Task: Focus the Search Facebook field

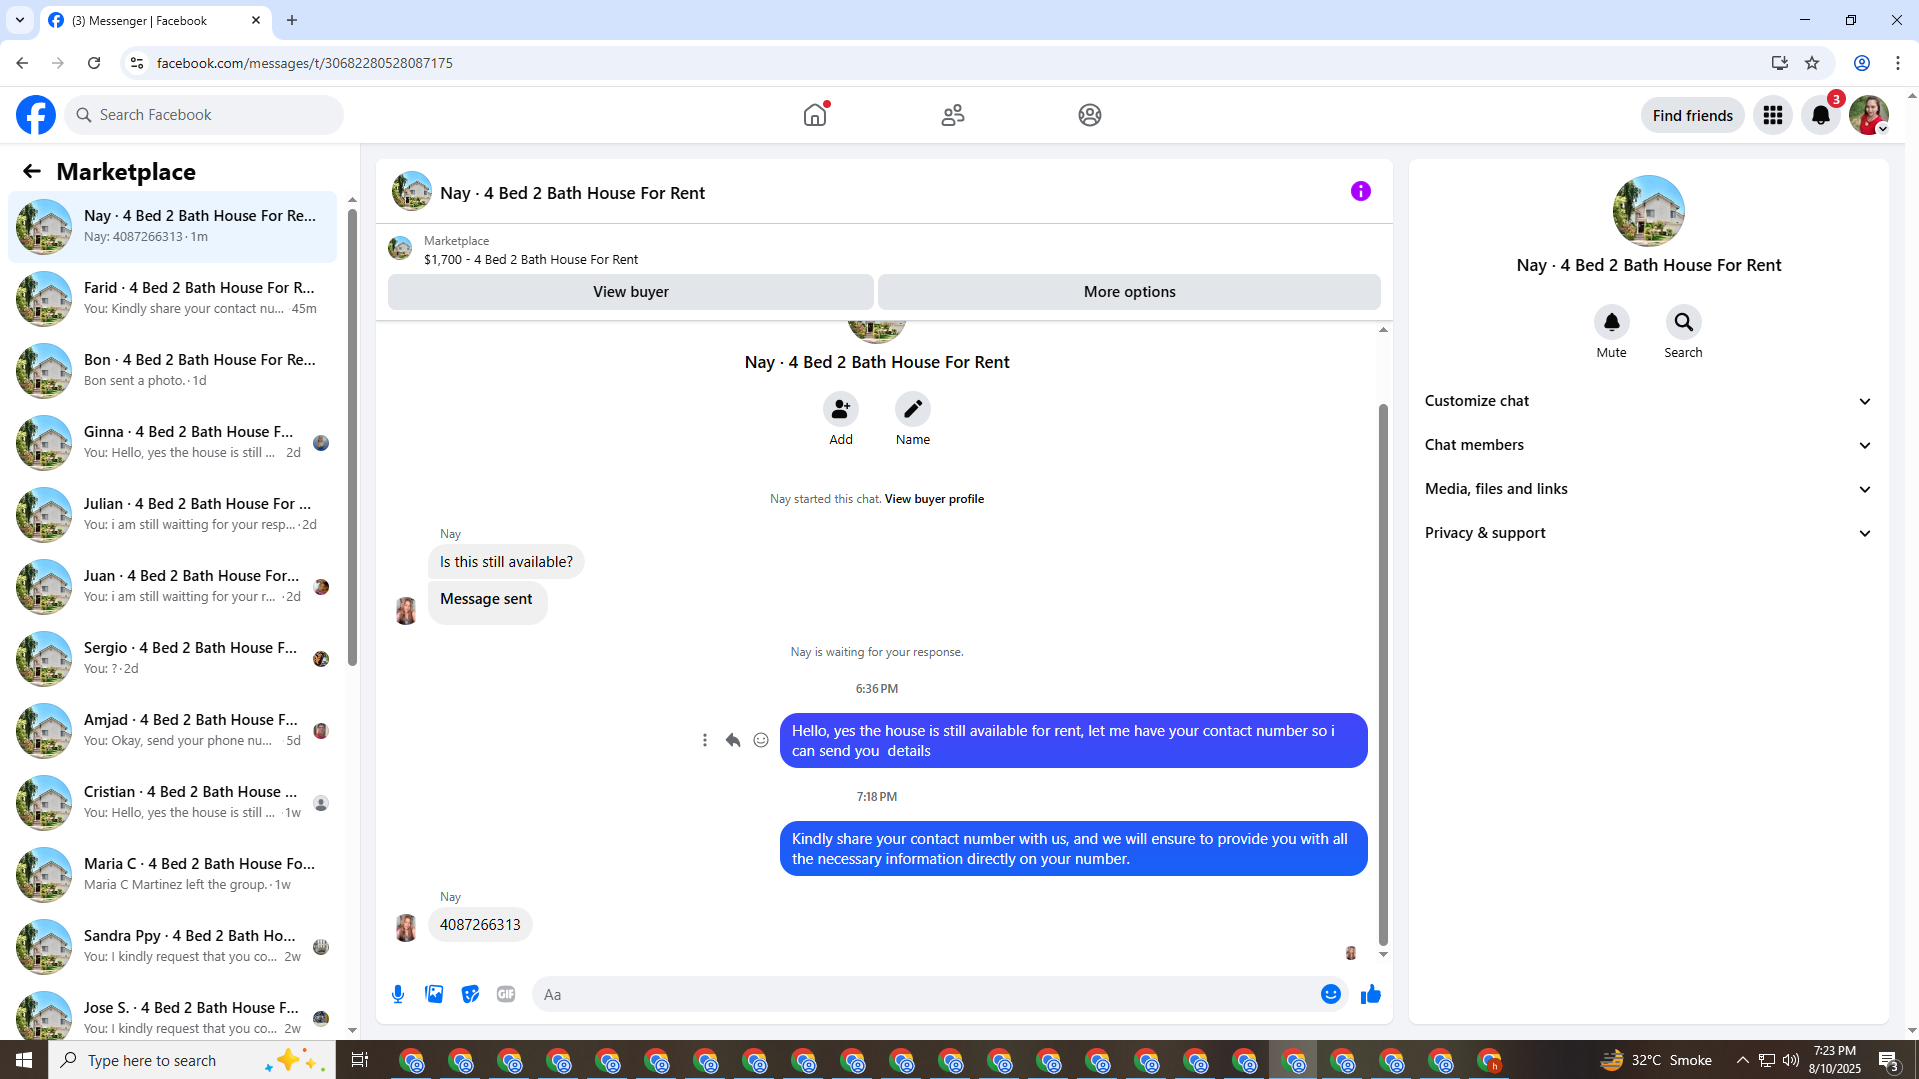Action: [x=204, y=115]
